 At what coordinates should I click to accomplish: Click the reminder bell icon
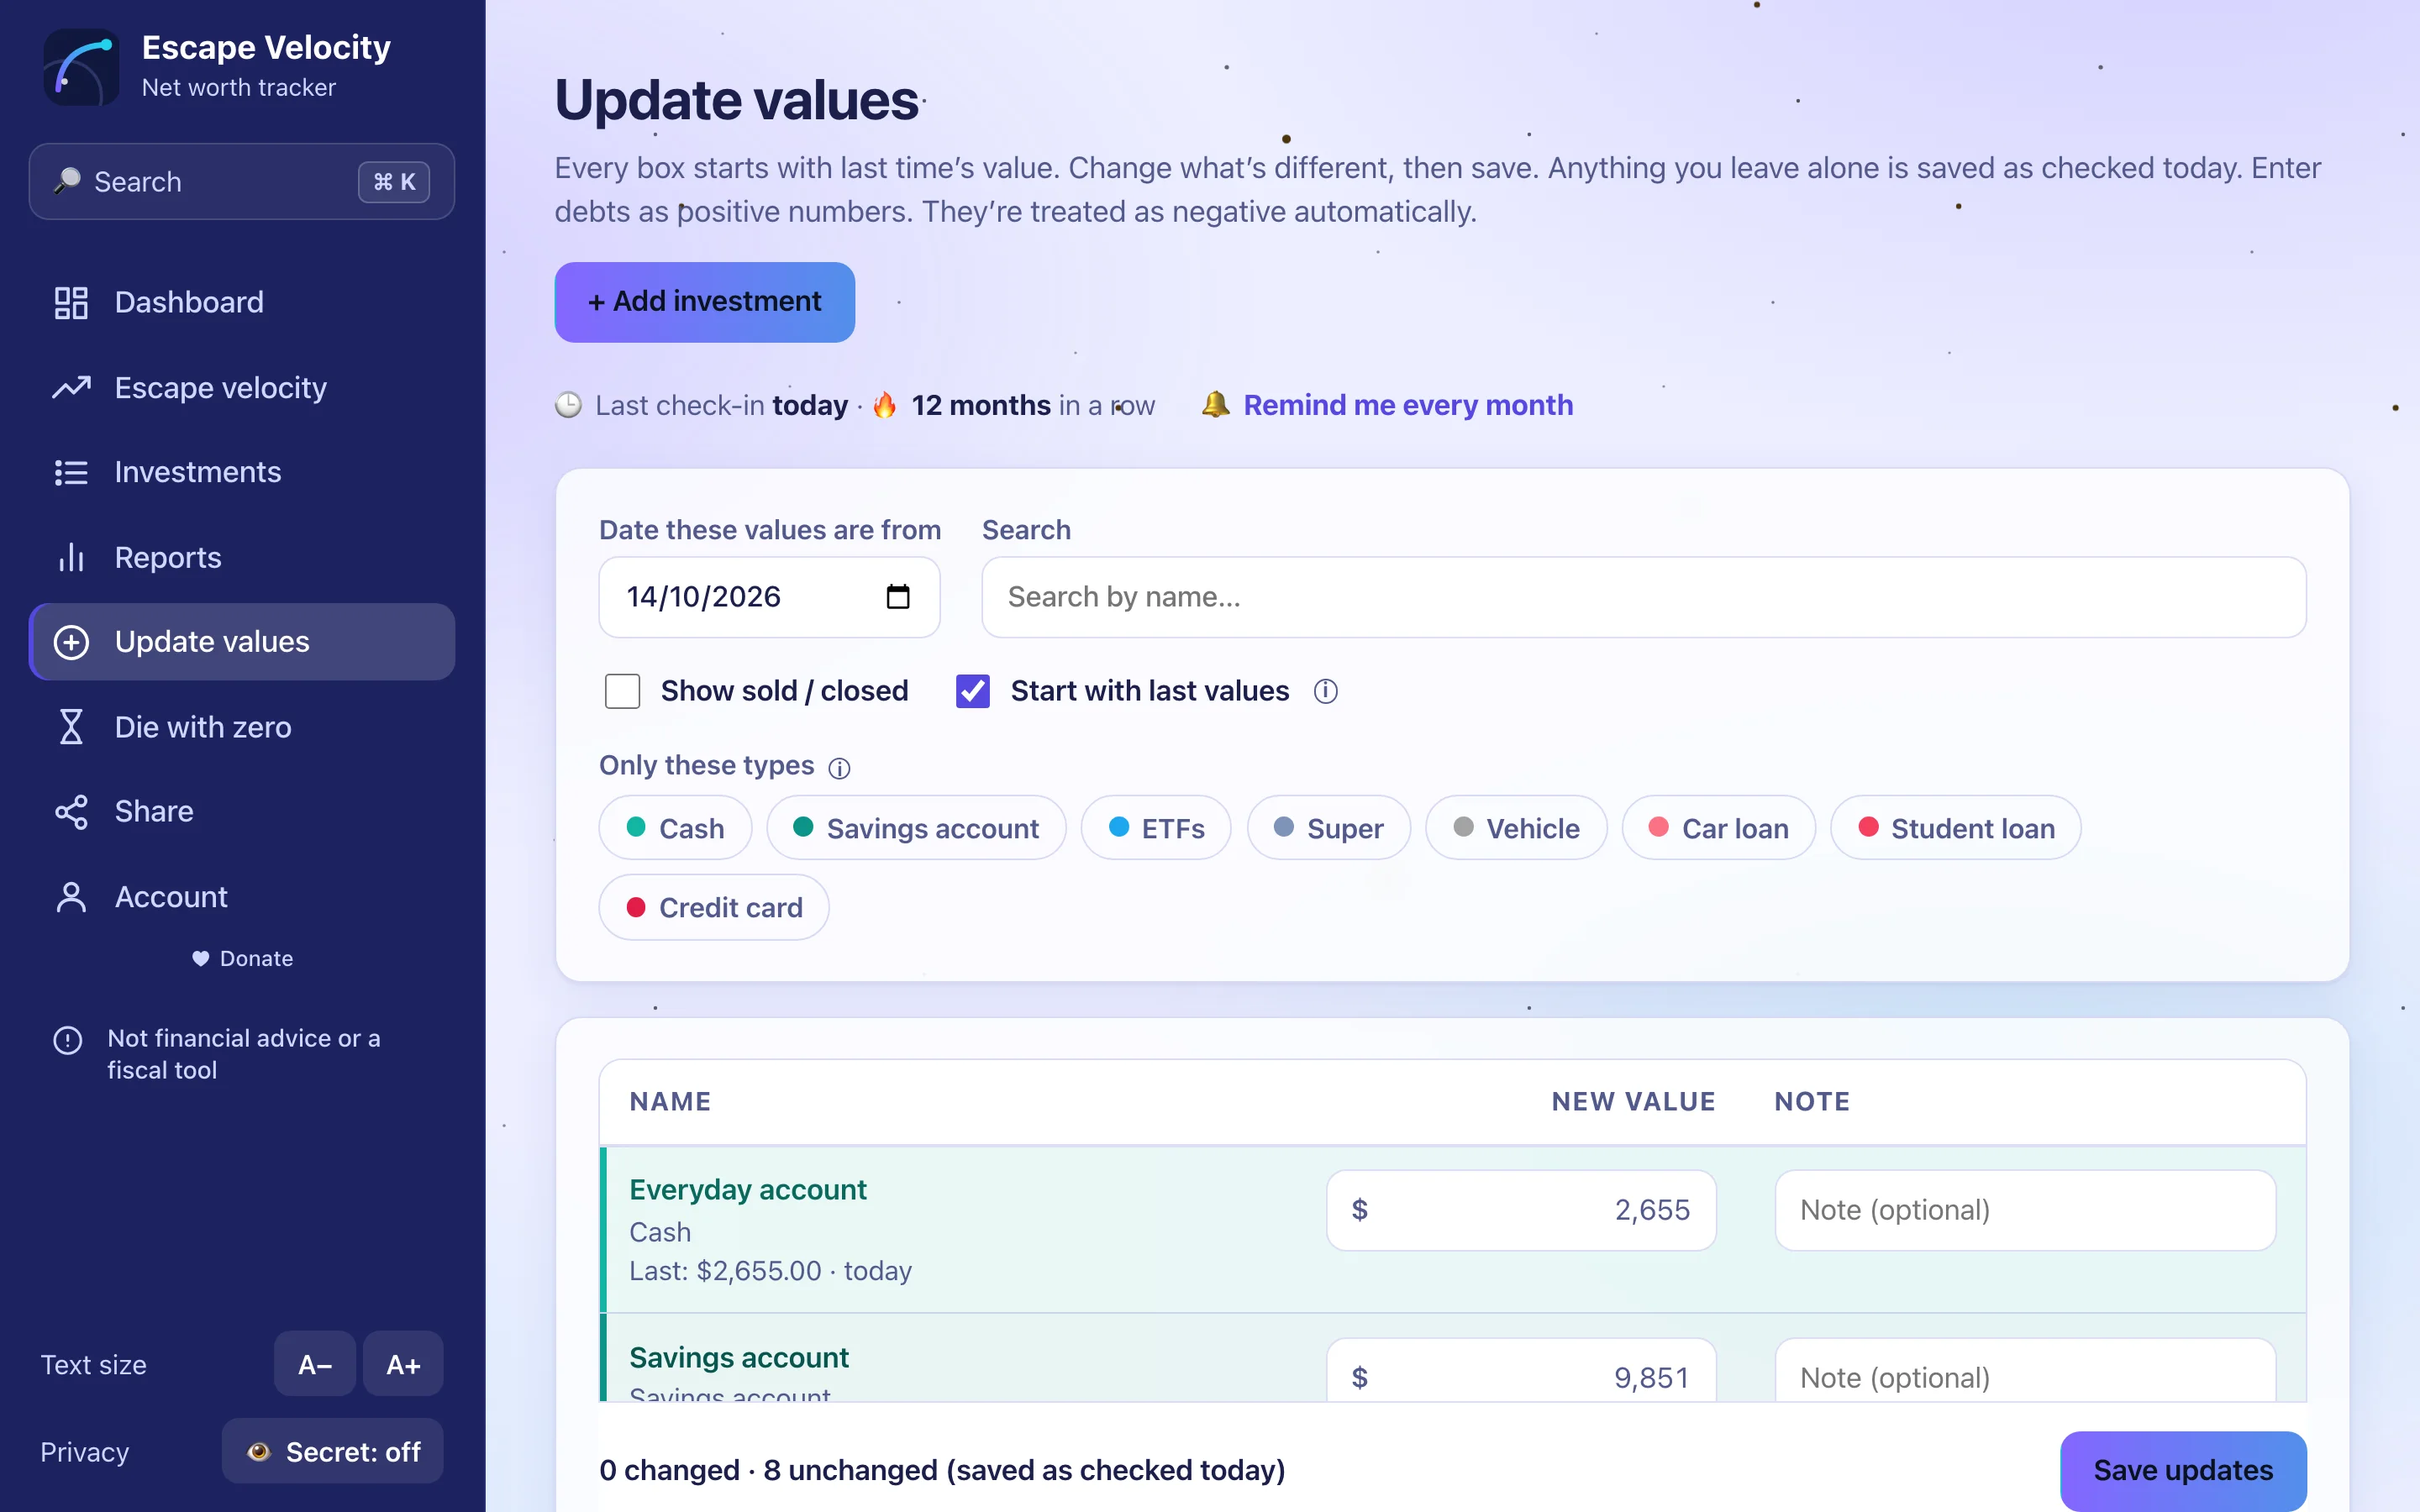click(x=1215, y=405)
